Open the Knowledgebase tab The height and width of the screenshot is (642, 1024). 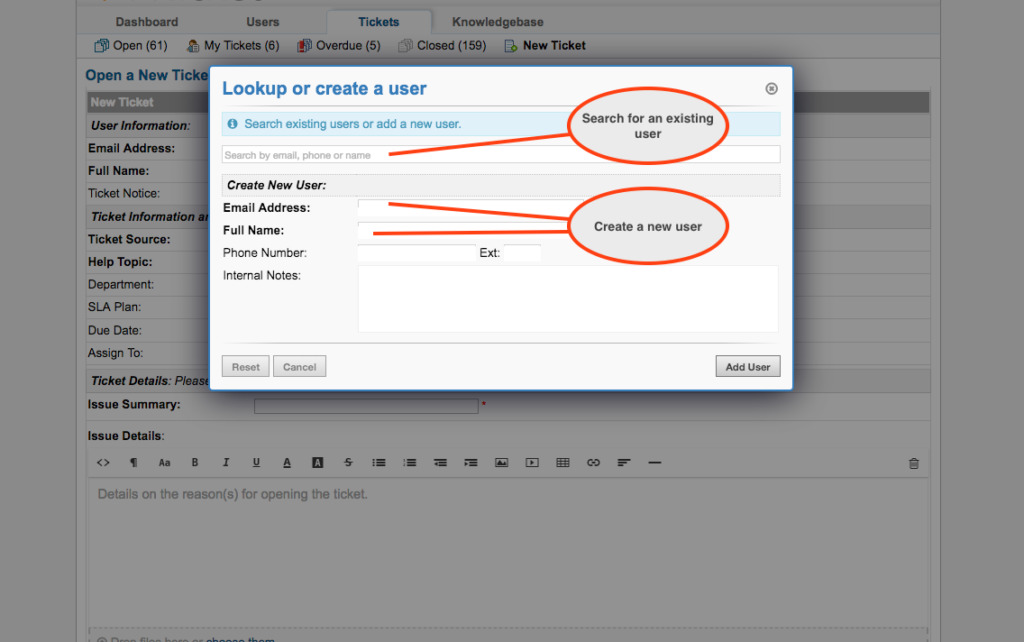498,22
